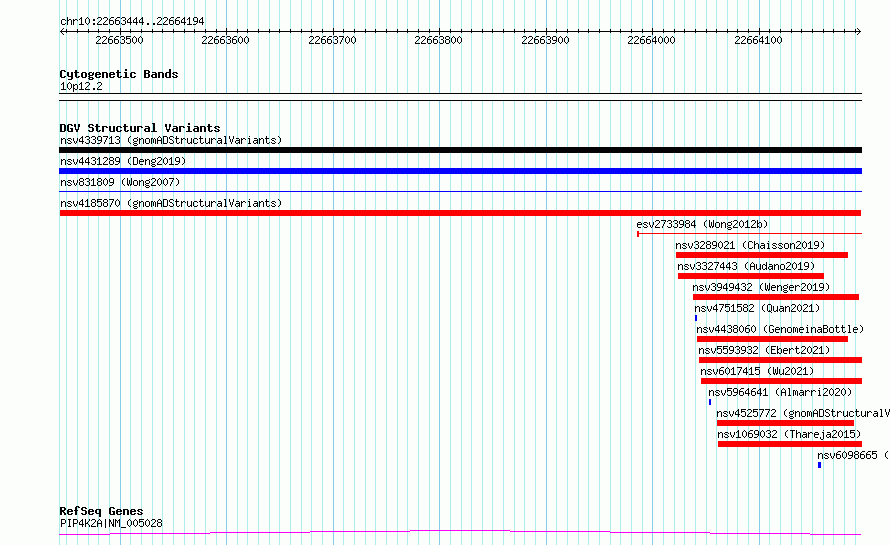Select the red bar under nsv3289021

click(762, 255)
